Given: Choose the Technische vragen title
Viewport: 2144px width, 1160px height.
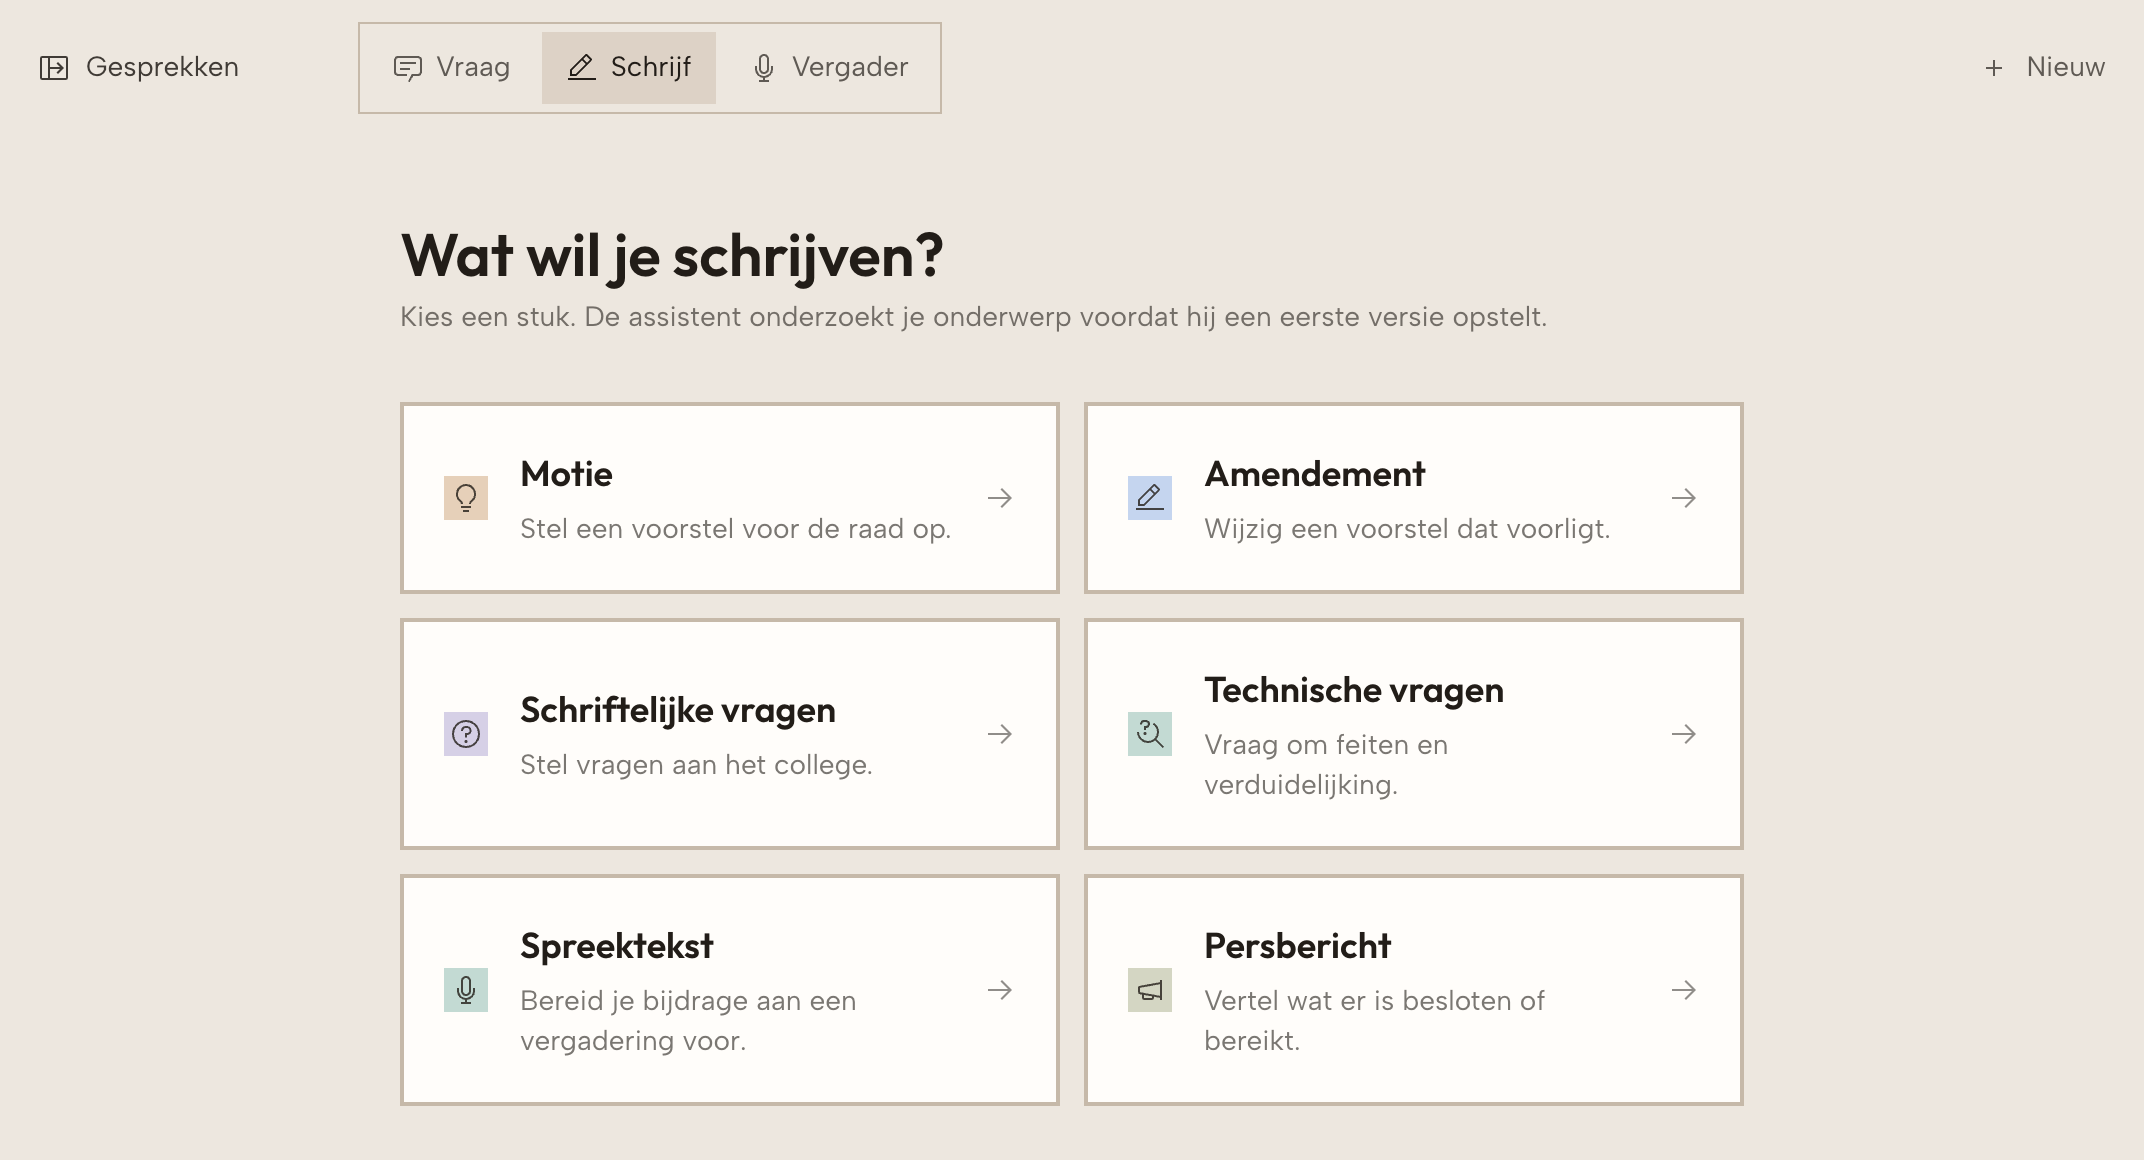Looking at the screenshot, I should (x=1354, y=690).
